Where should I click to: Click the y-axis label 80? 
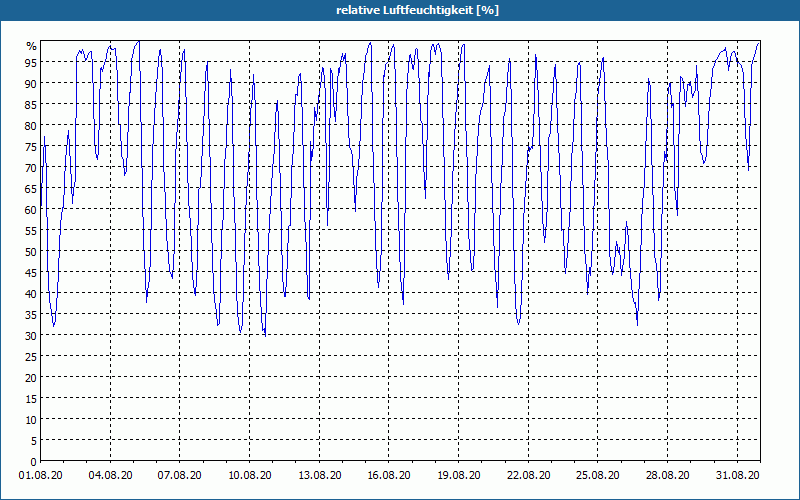31,126
